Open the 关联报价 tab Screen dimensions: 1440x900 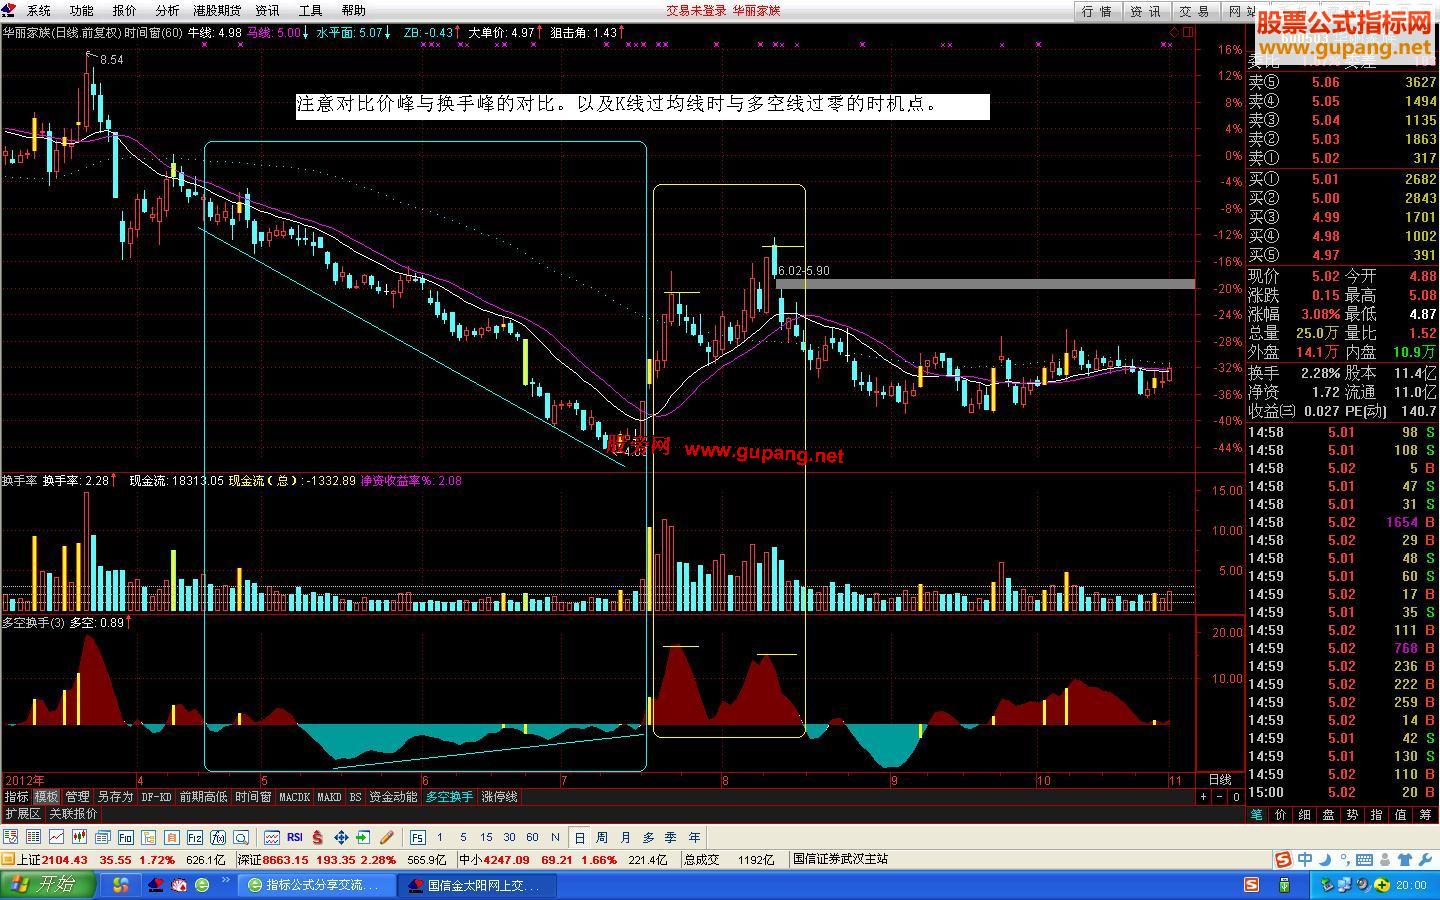pyautogui.click(x=73, y=814)
